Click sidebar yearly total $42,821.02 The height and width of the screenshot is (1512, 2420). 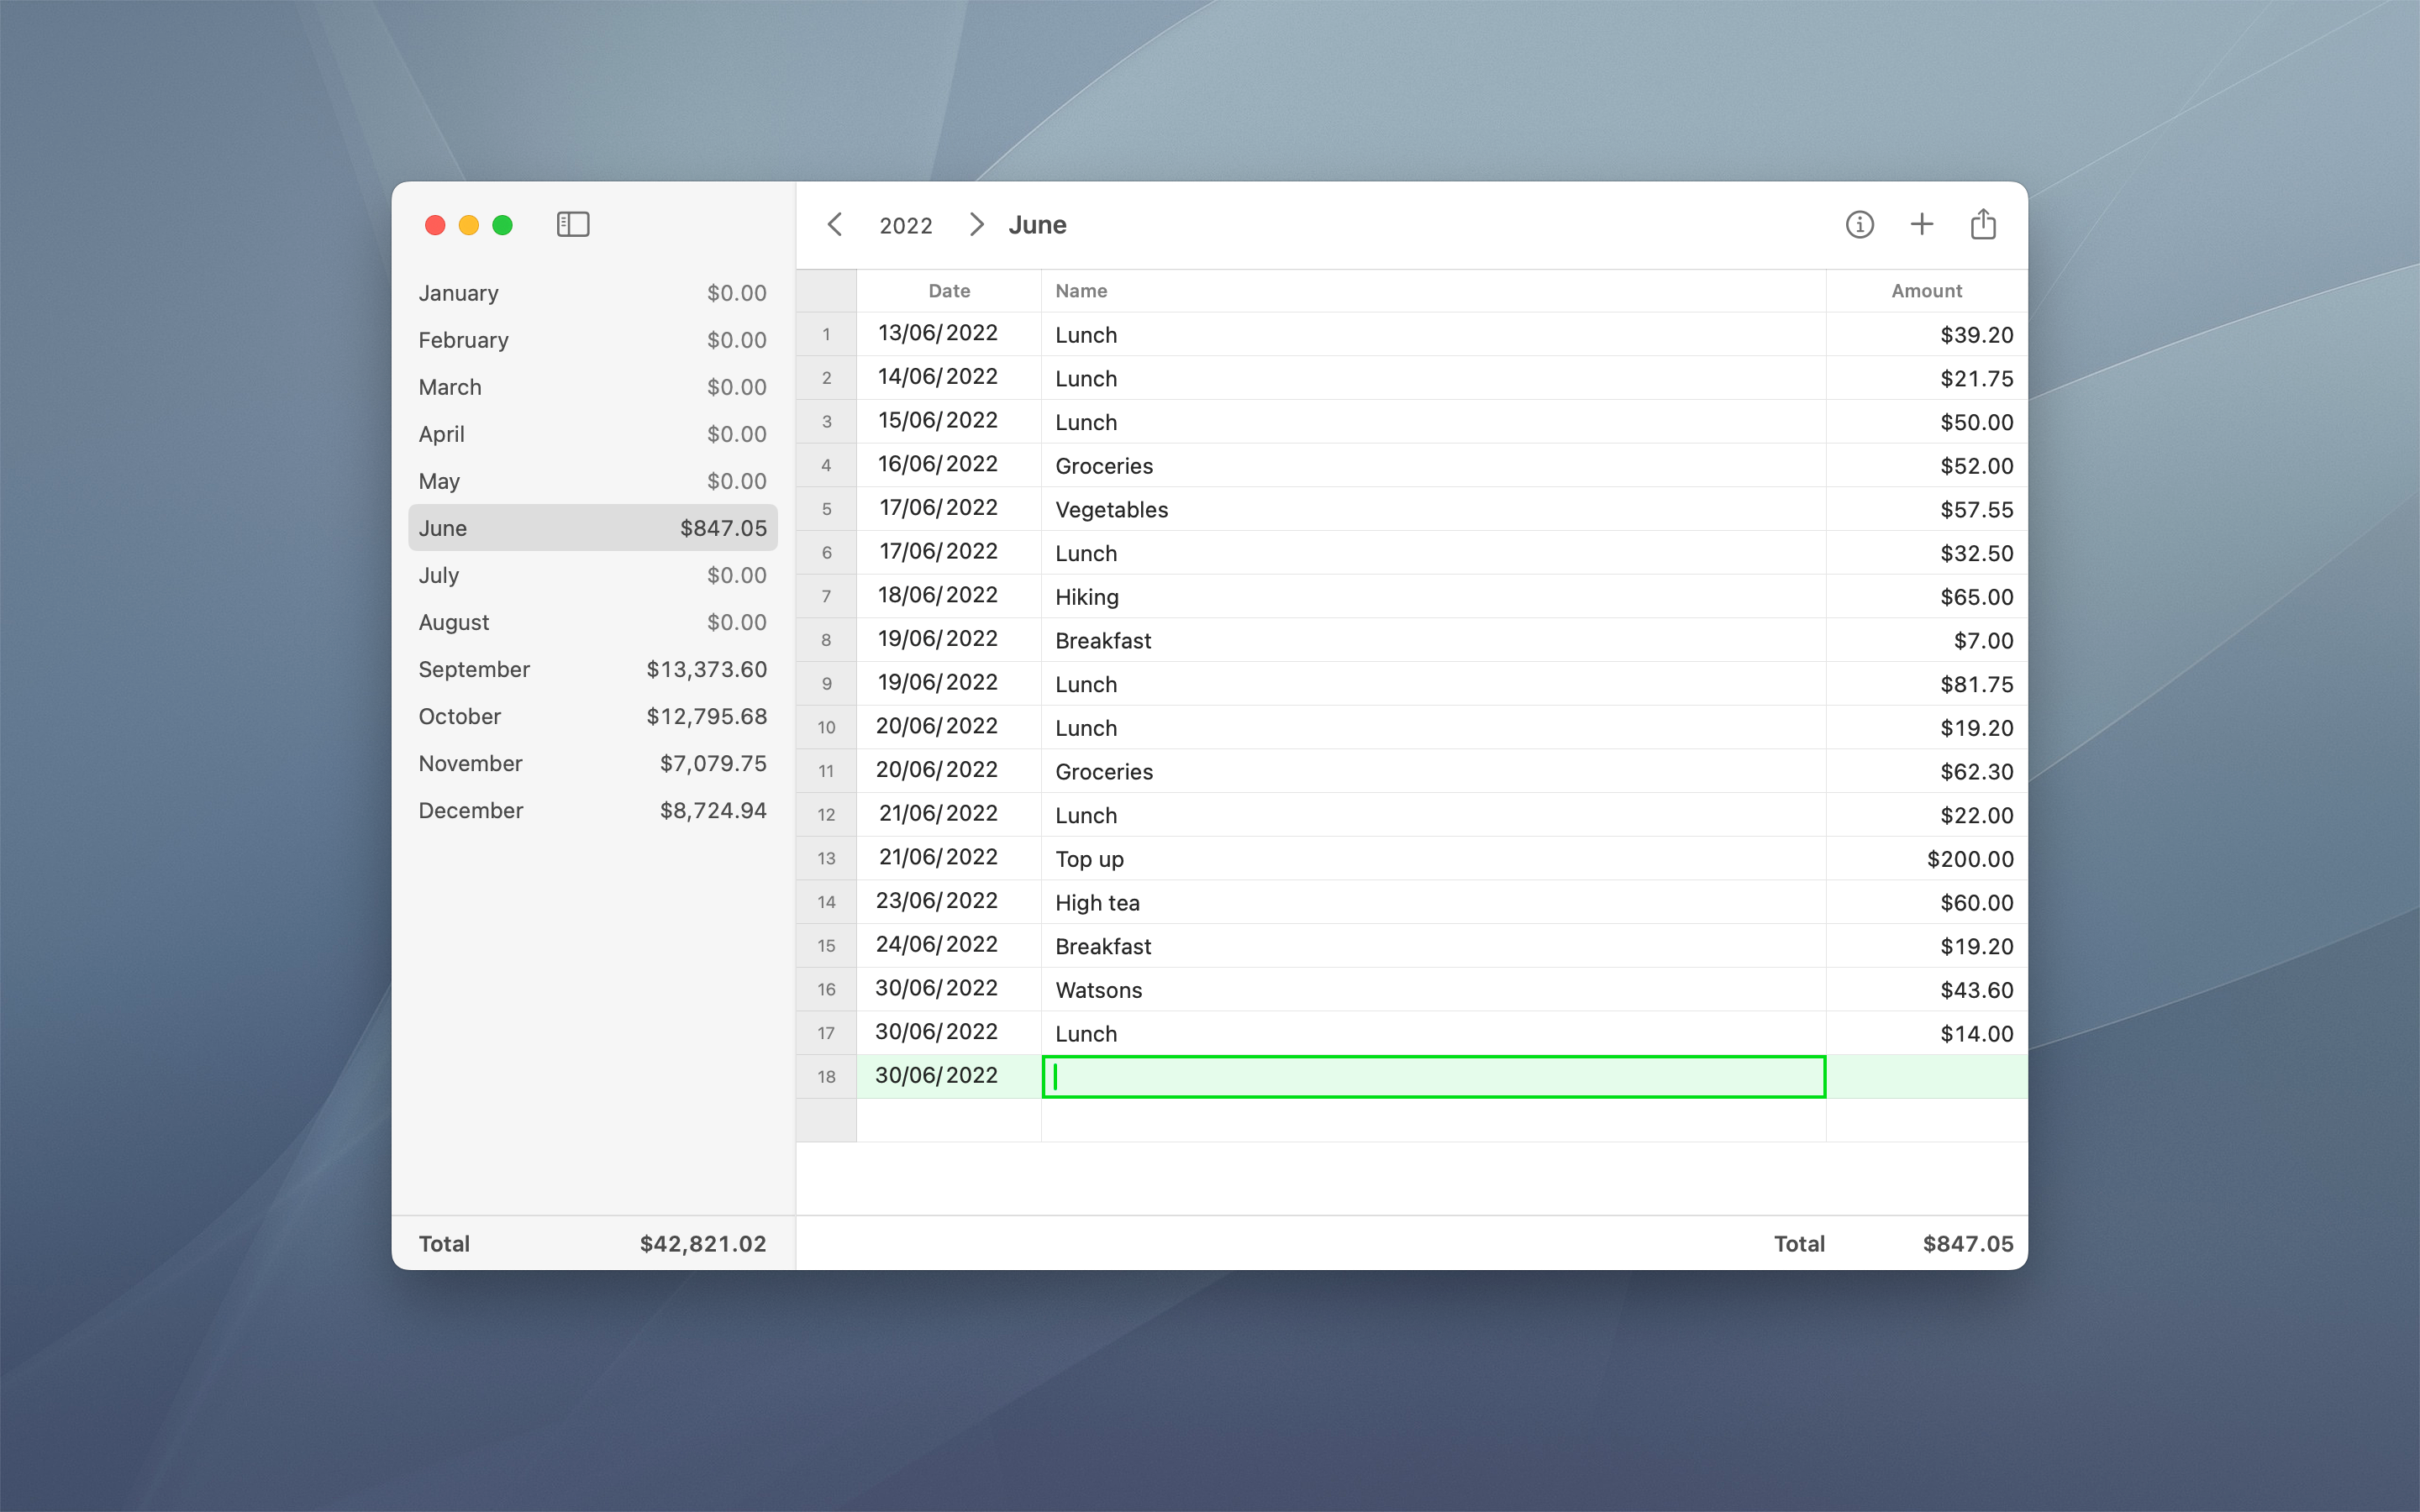[x=703, y=1244]
